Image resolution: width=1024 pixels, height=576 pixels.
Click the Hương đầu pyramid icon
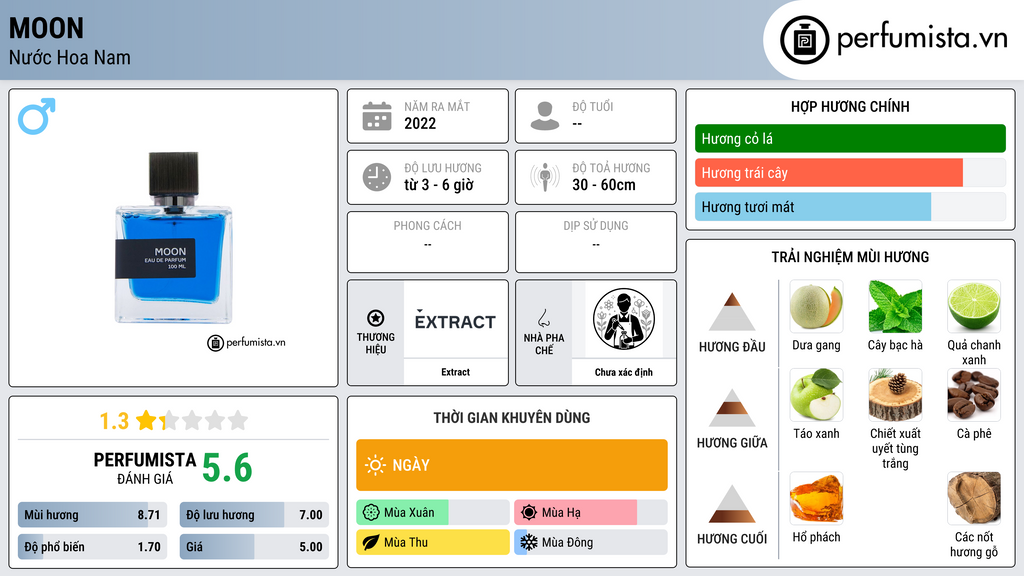coord(732,312)
